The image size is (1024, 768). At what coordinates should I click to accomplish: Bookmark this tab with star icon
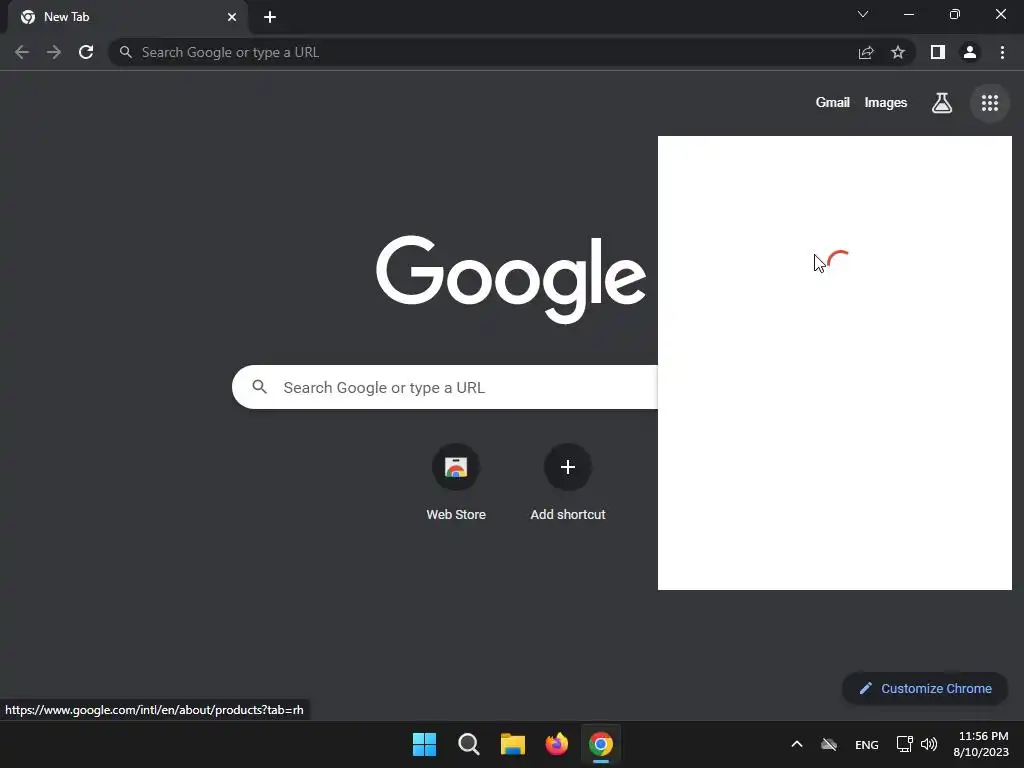click(x=898, y=52)
